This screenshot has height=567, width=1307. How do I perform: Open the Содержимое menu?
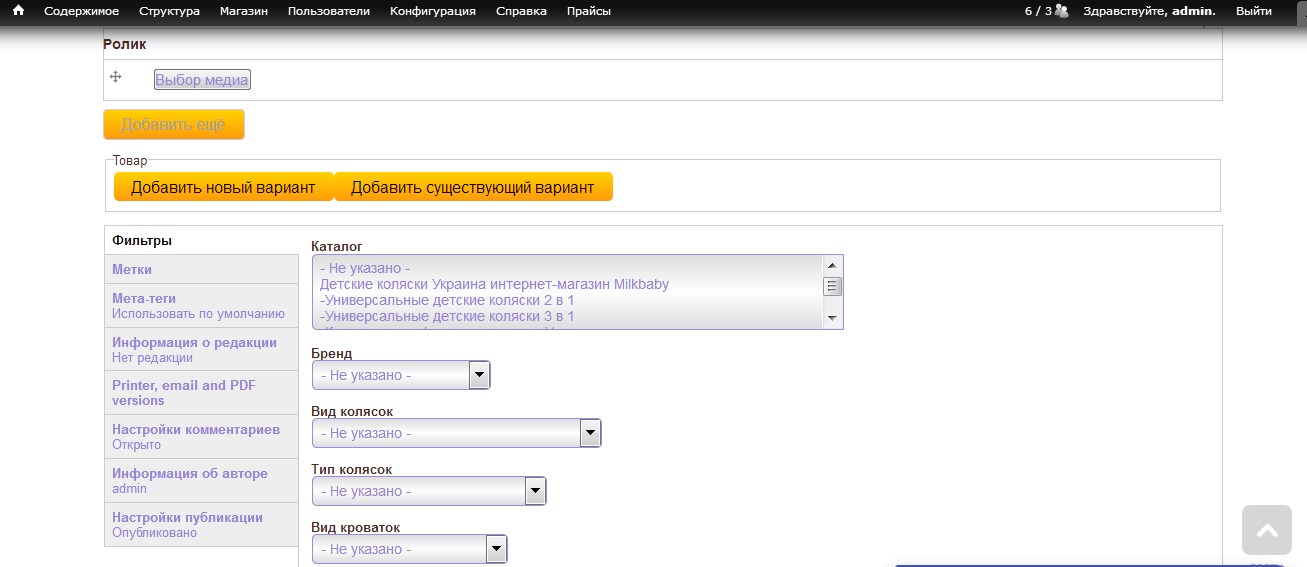tap(81, 11)
